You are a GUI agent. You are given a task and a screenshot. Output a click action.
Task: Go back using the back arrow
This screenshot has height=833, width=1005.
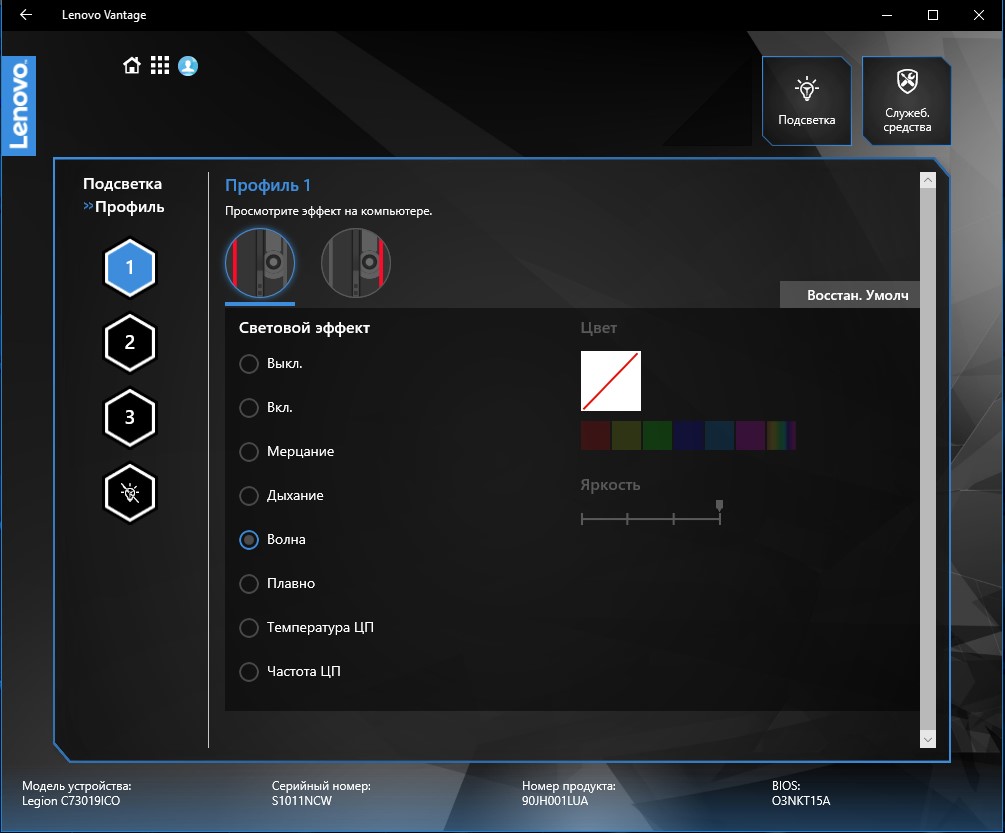pyautogui.click(x=26, y=14)
